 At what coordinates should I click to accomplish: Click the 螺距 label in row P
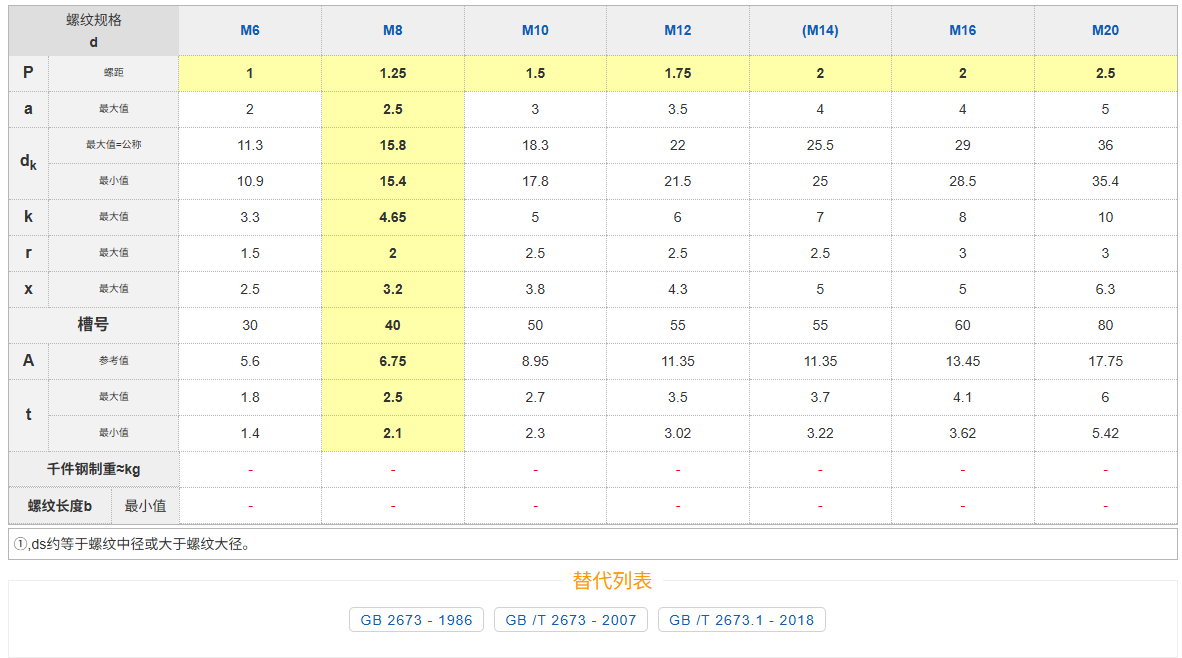tap(114, 73)
